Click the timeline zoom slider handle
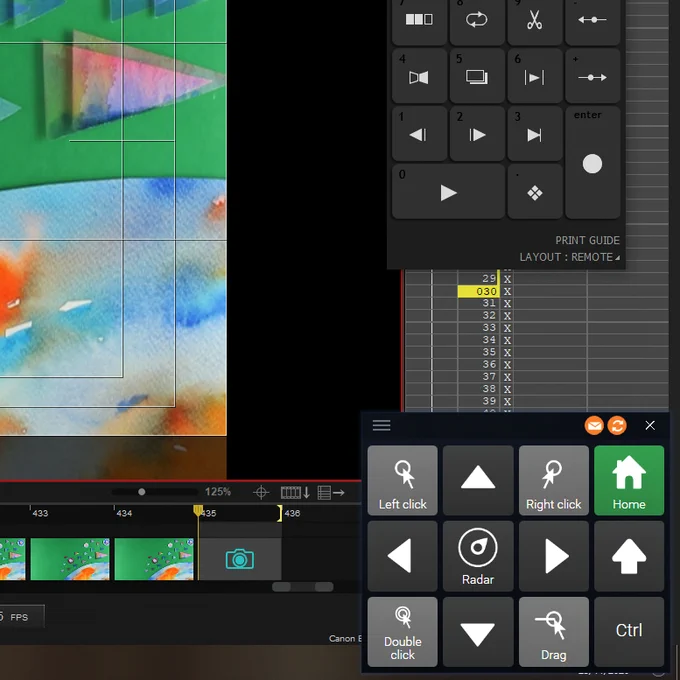 point(141,492)
